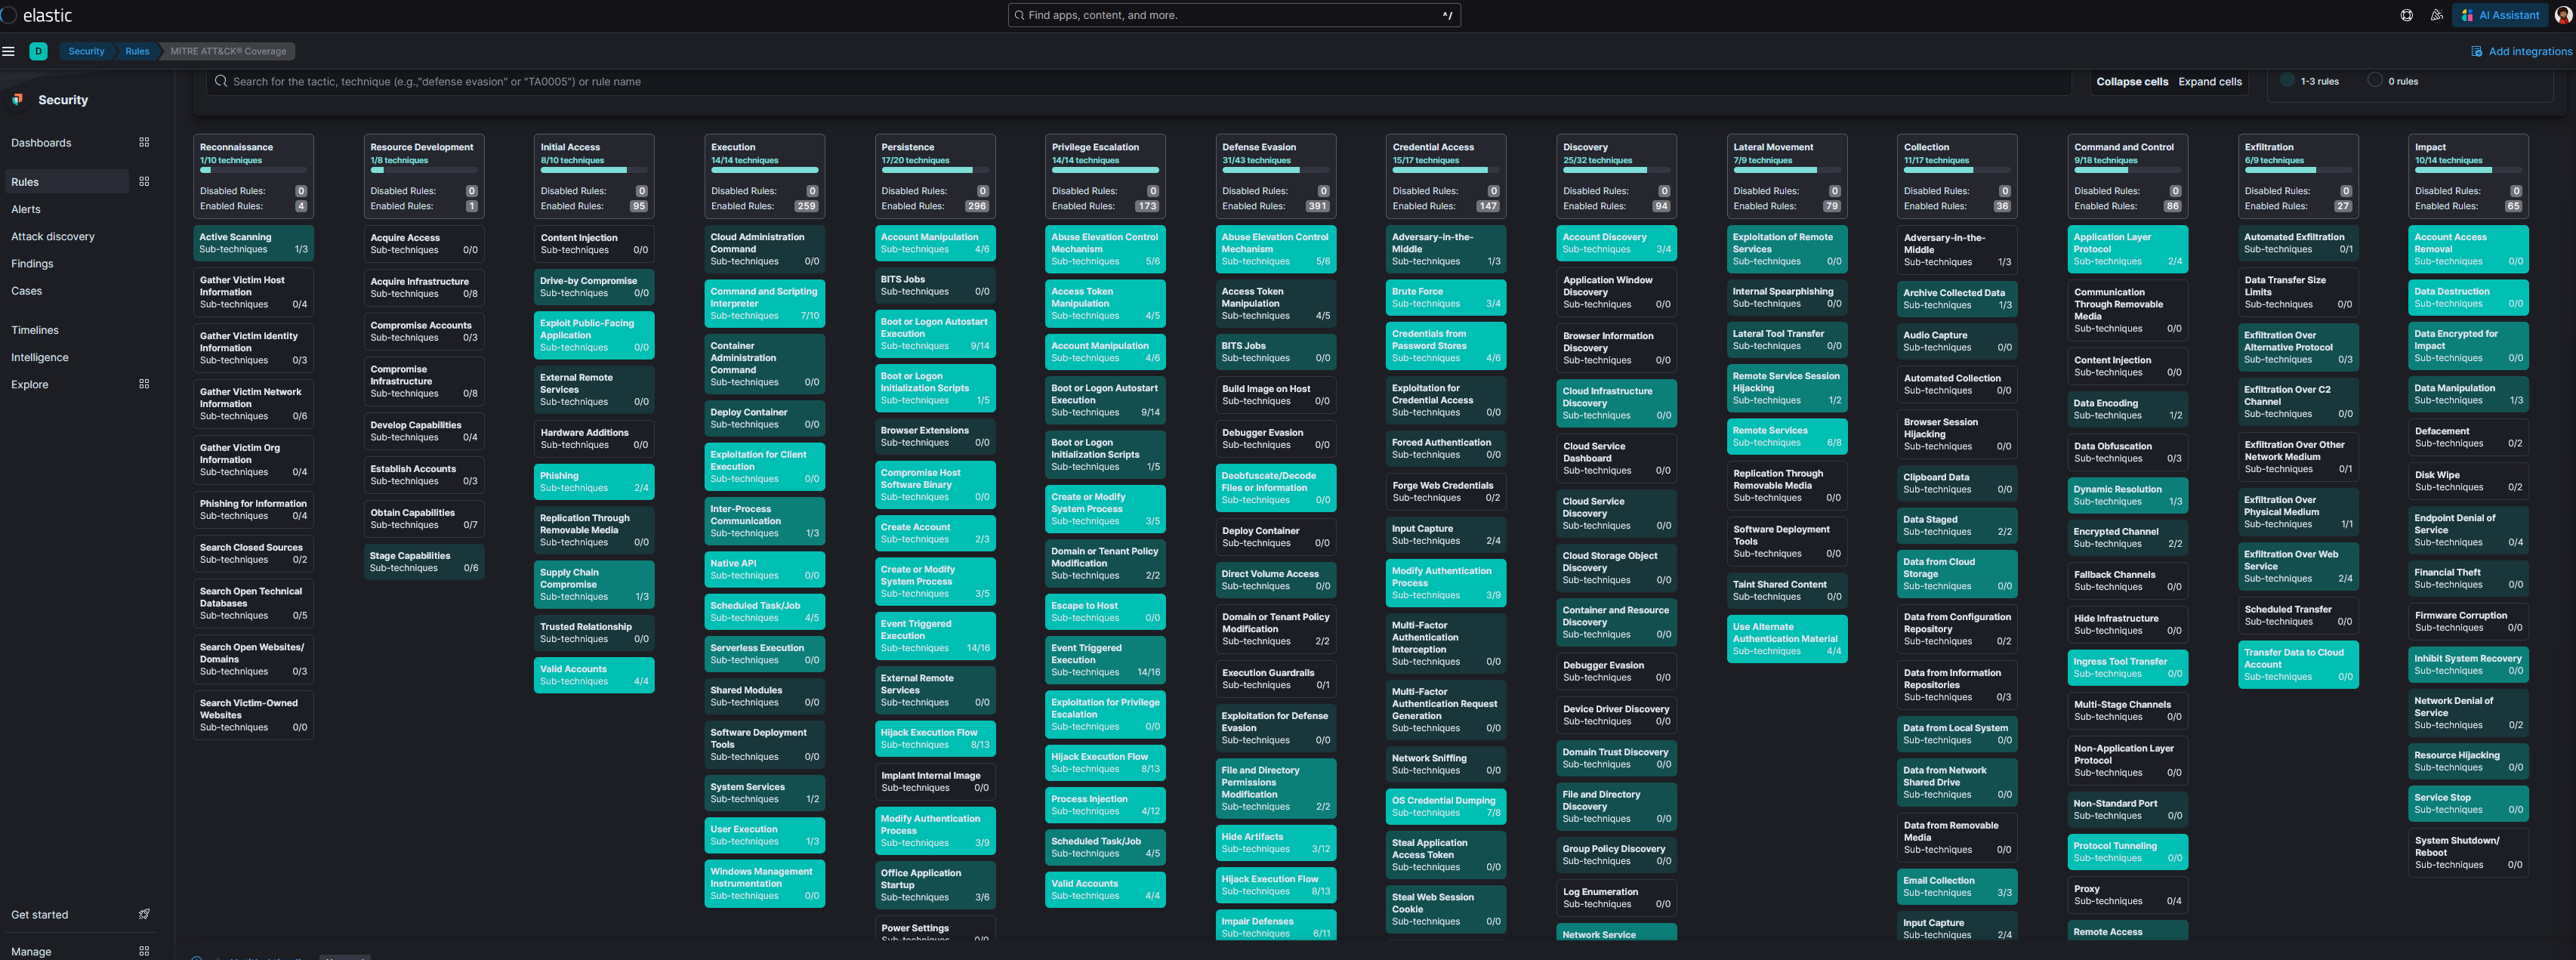Click the 1-3 rules legend swatch
This screenshot has width=2576, height=960.
(2287, 81)
